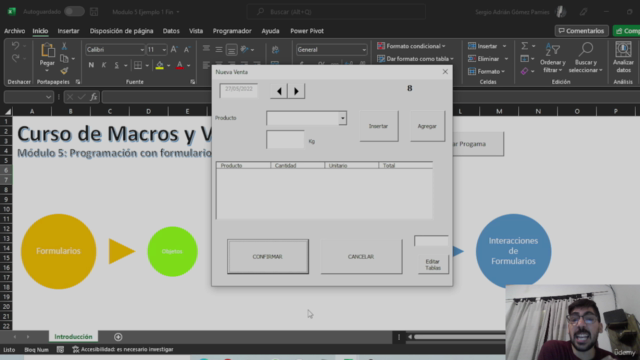Click the macro record status bar icon

click(x=60, y=349)
